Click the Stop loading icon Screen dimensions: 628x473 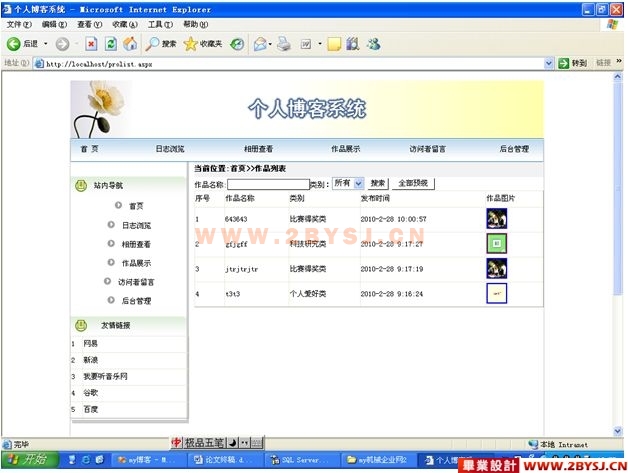[91, 44]
